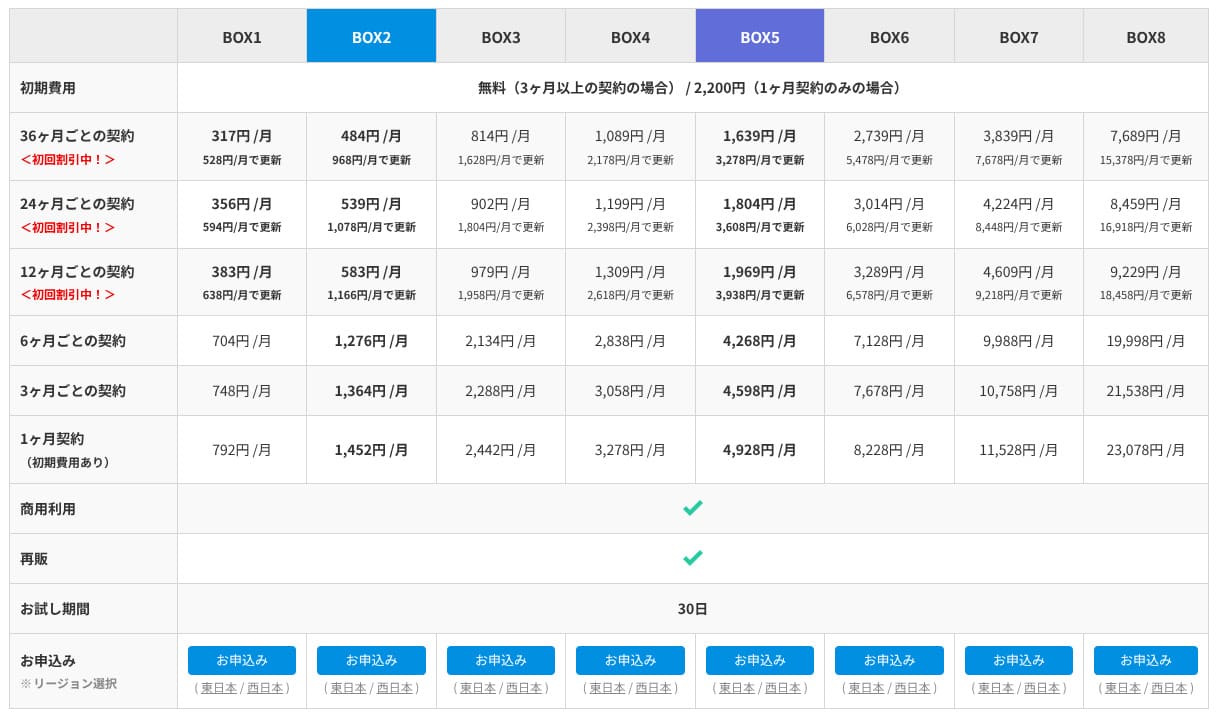Click the BOX1 column header
Image resolution: width=1220 pixels, height=718 pixels.
(x=242, y=37)
